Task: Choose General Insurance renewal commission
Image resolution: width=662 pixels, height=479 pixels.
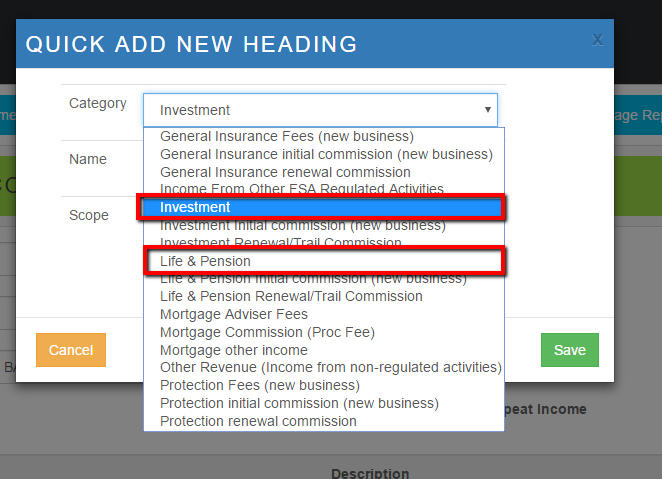Action: [x=295, y=171]
